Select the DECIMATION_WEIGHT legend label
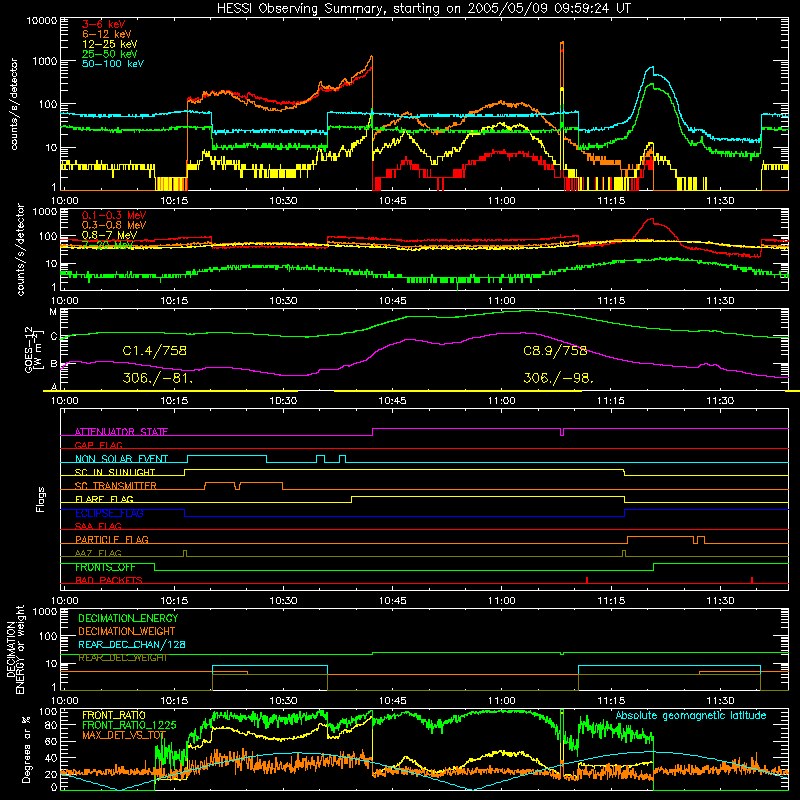The image size is (800, 800). (127, 631)
